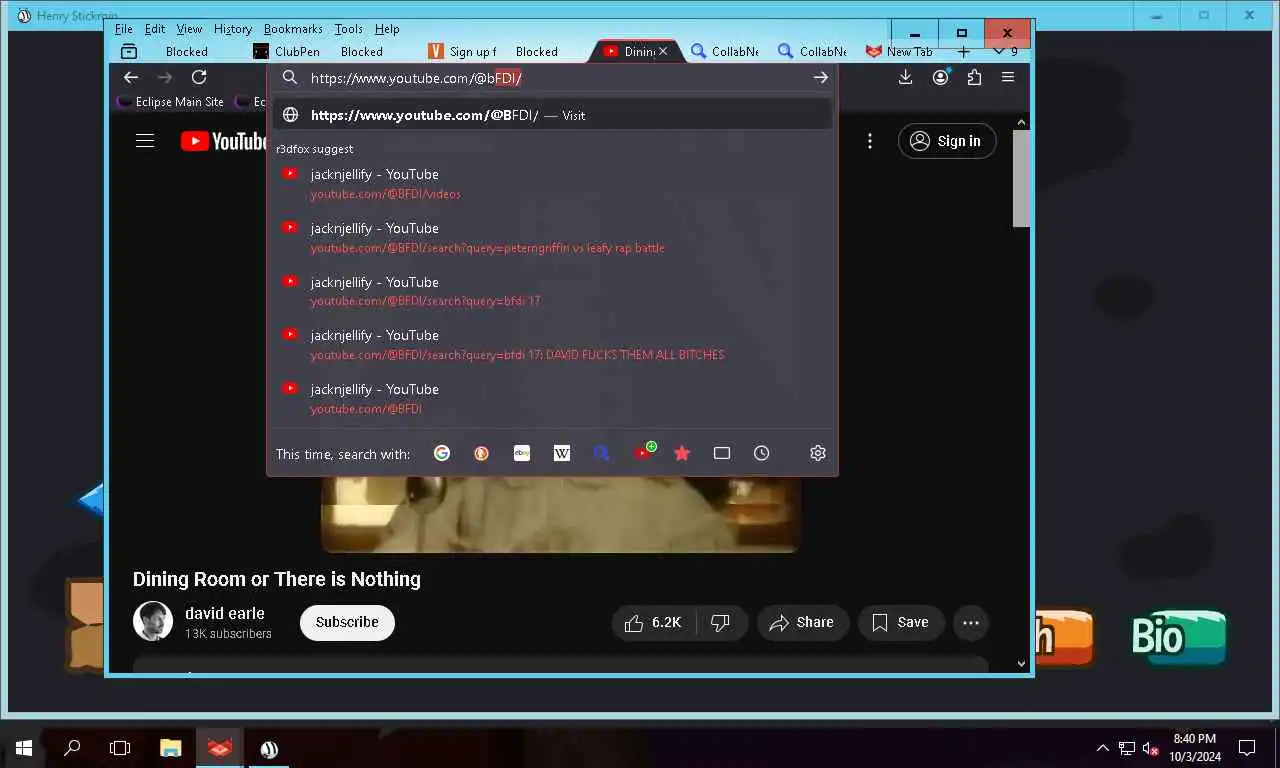Viewport: 1280px width, 768px height.
Task: Open the File menu
Action: (123, 29)
